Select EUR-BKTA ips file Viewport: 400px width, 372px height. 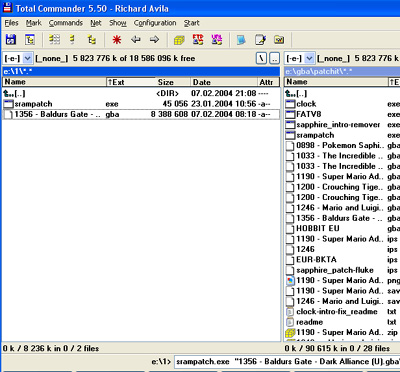(342, 259)
